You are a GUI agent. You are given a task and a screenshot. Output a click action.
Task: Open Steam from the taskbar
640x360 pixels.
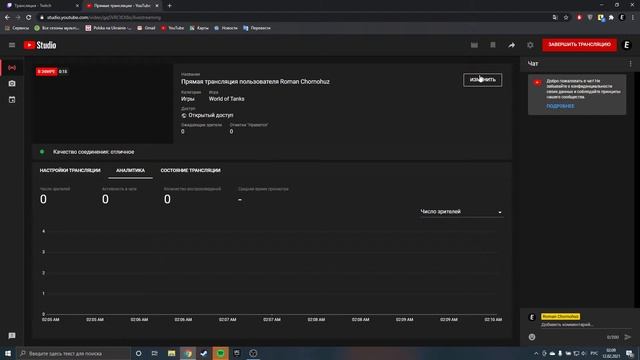pos(204,353)
